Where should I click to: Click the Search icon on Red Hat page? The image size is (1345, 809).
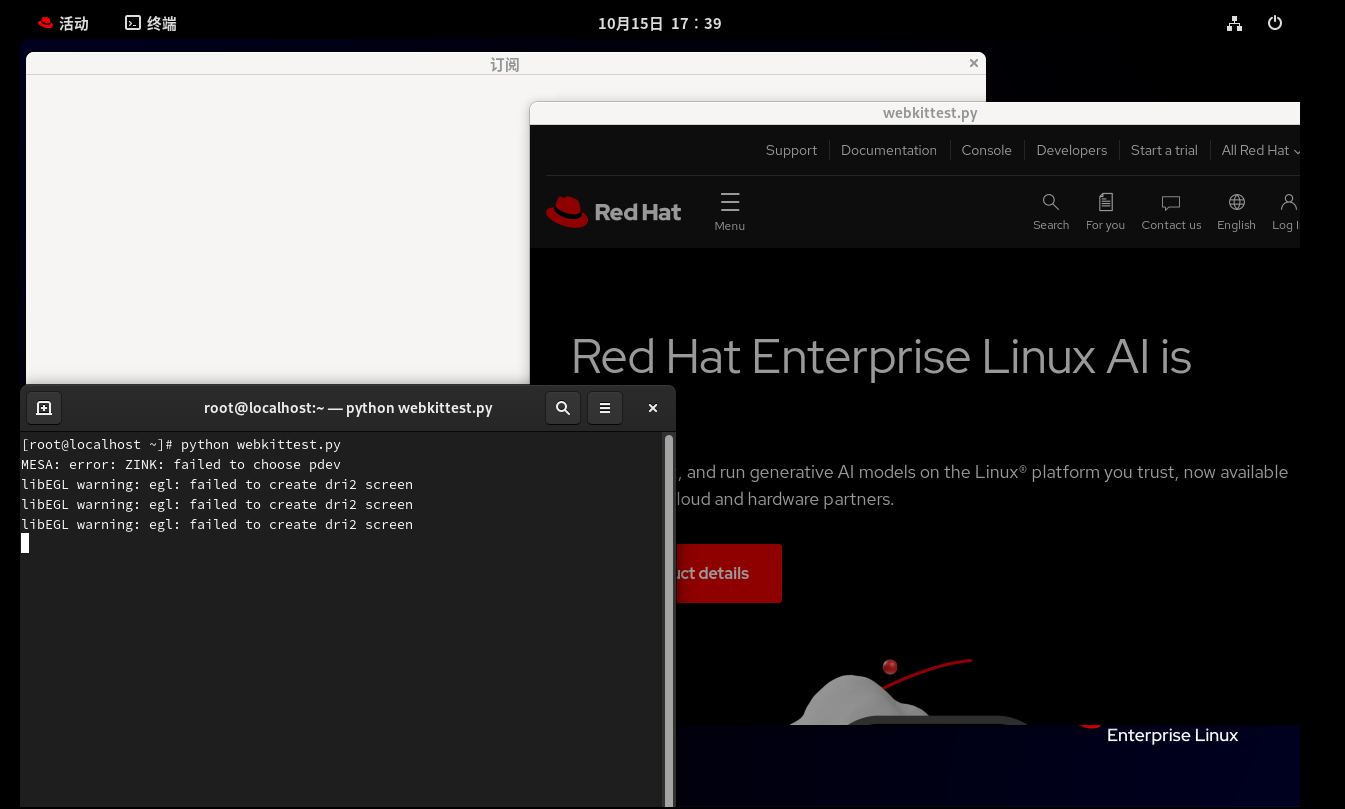(x=1051, y=211)
